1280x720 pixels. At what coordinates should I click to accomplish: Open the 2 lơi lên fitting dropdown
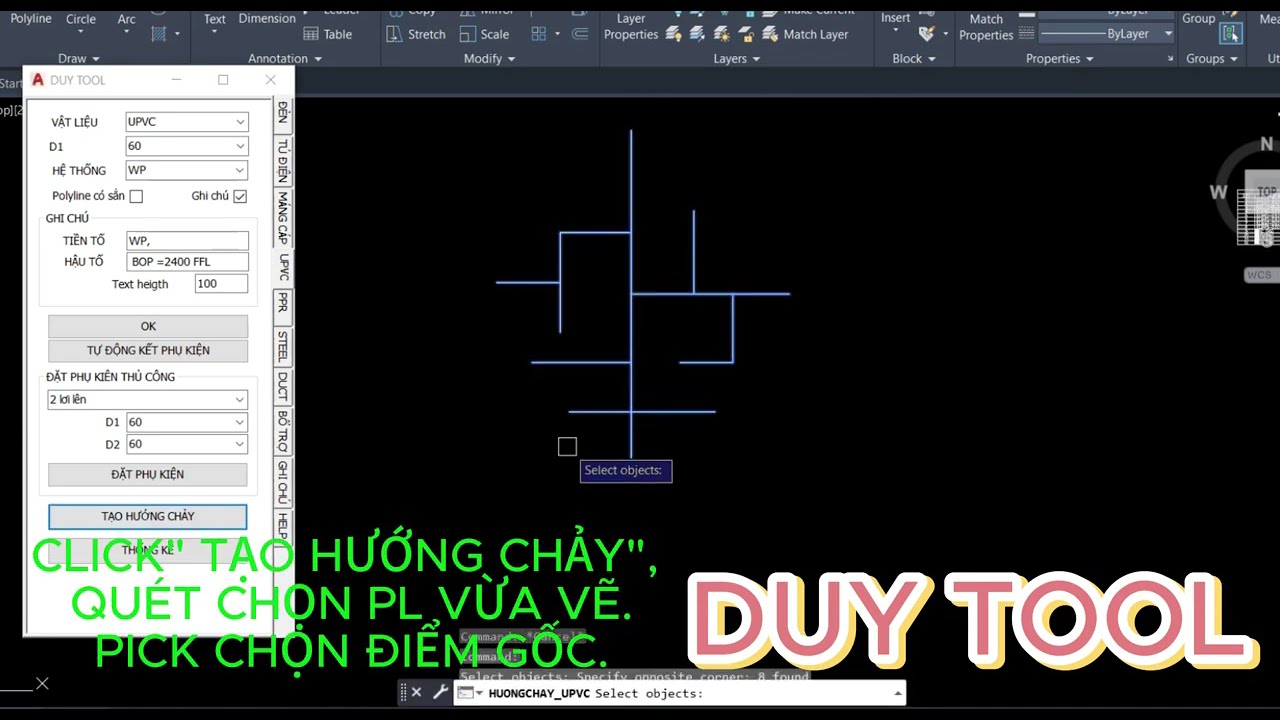point(240,399)
